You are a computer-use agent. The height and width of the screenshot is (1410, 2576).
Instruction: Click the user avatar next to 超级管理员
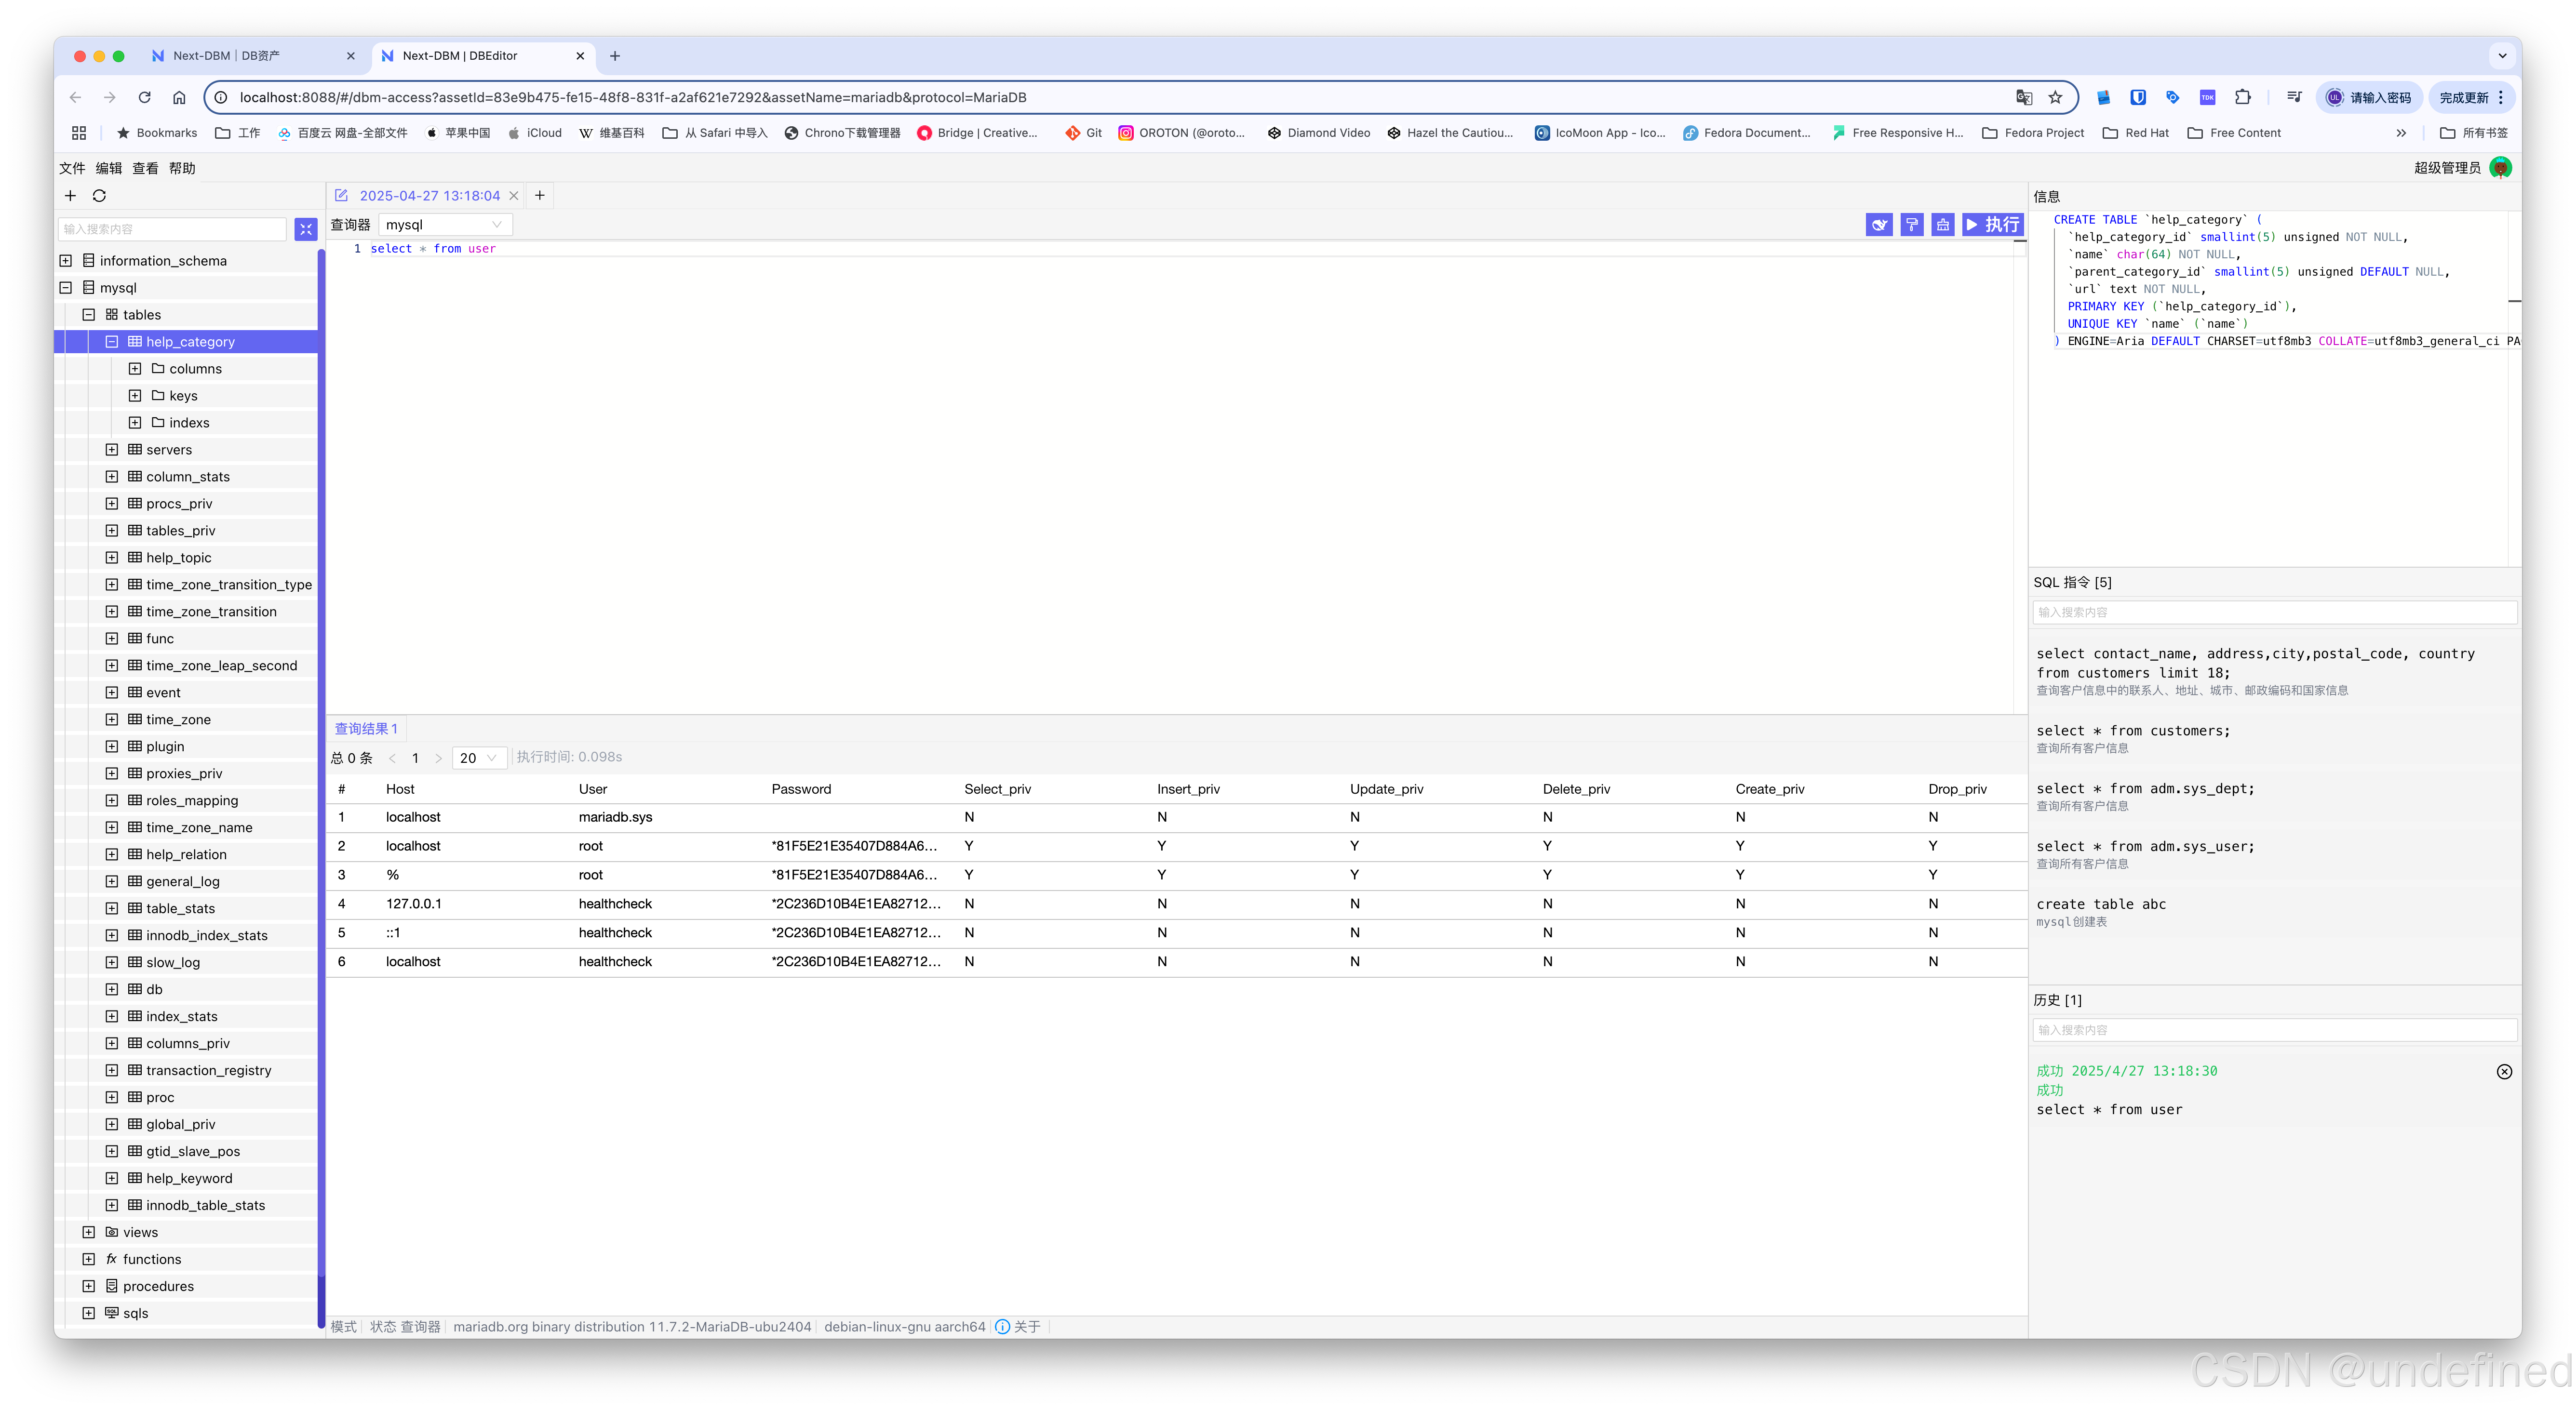tap(2500, 168)
